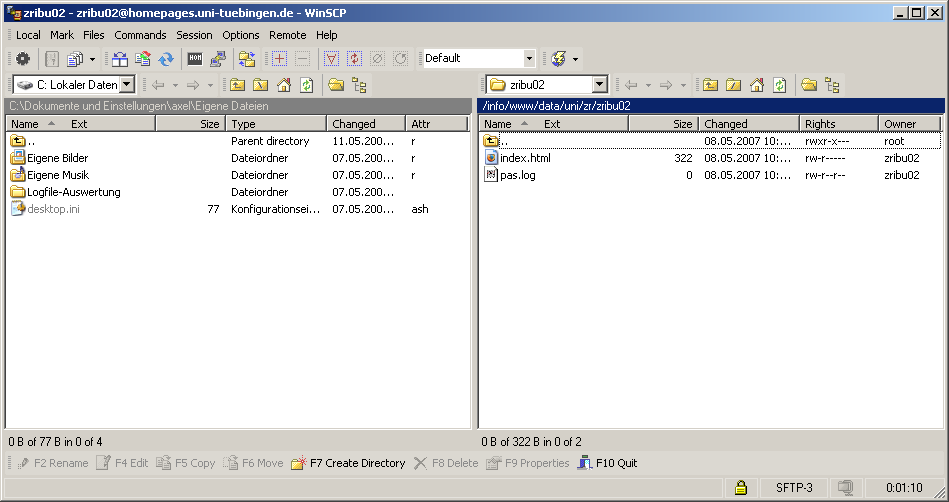949x502 pixels.
Task: Go to local home directory icon
Action: [x=284, y=85]
